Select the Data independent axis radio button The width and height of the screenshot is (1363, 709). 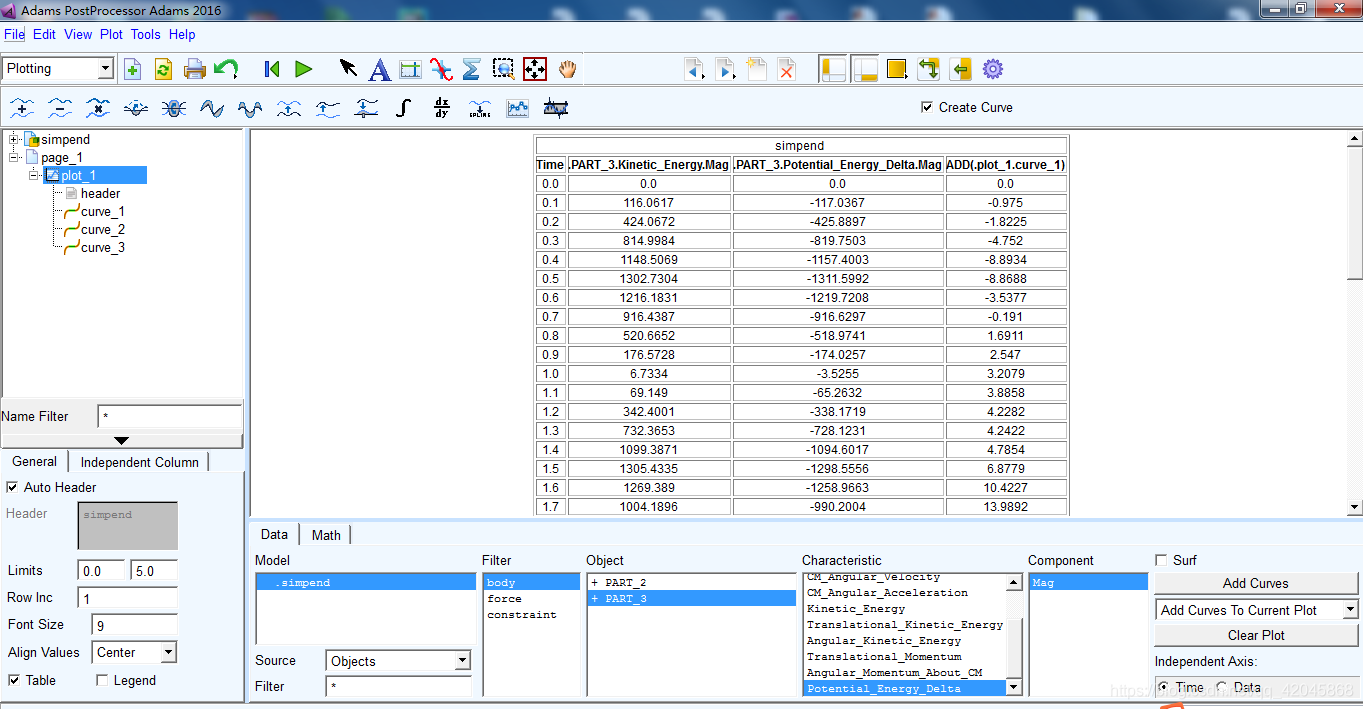(x=1222, y=687)
